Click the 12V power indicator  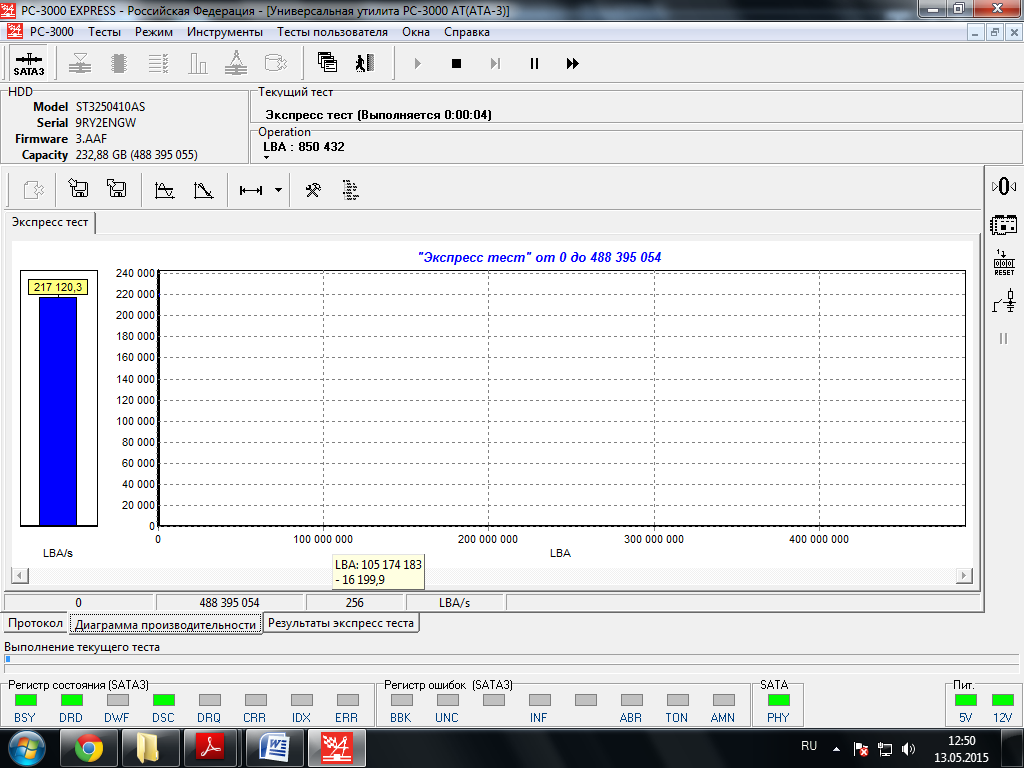1002,700
